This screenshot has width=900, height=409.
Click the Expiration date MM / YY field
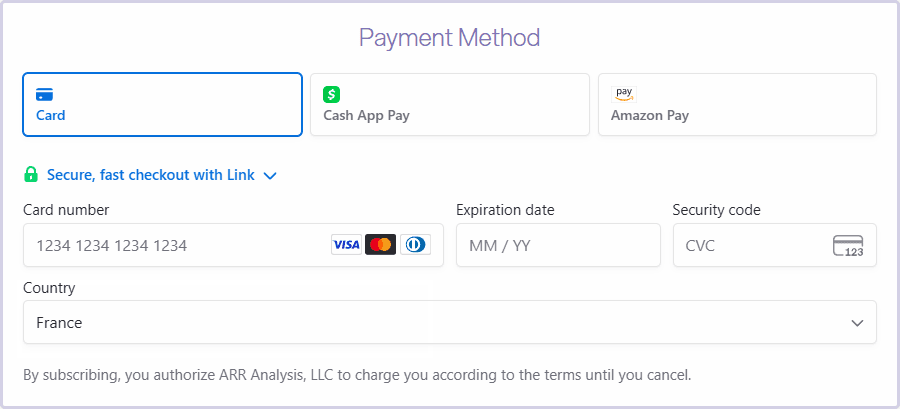[557, 245]
